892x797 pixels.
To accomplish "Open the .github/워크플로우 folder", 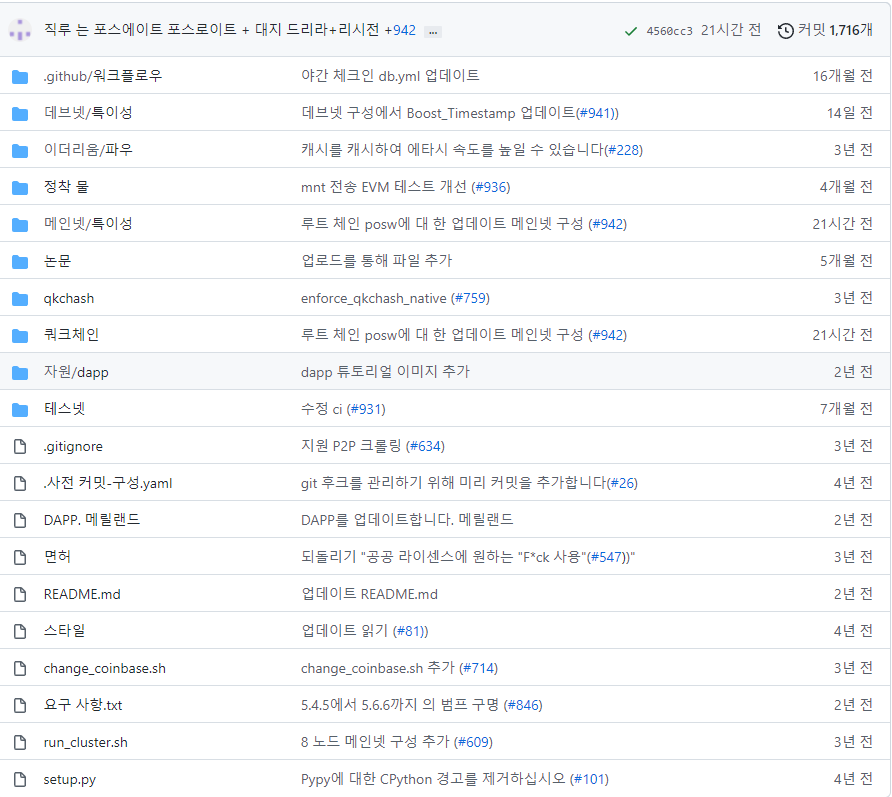I will click(x=103, y=76).
